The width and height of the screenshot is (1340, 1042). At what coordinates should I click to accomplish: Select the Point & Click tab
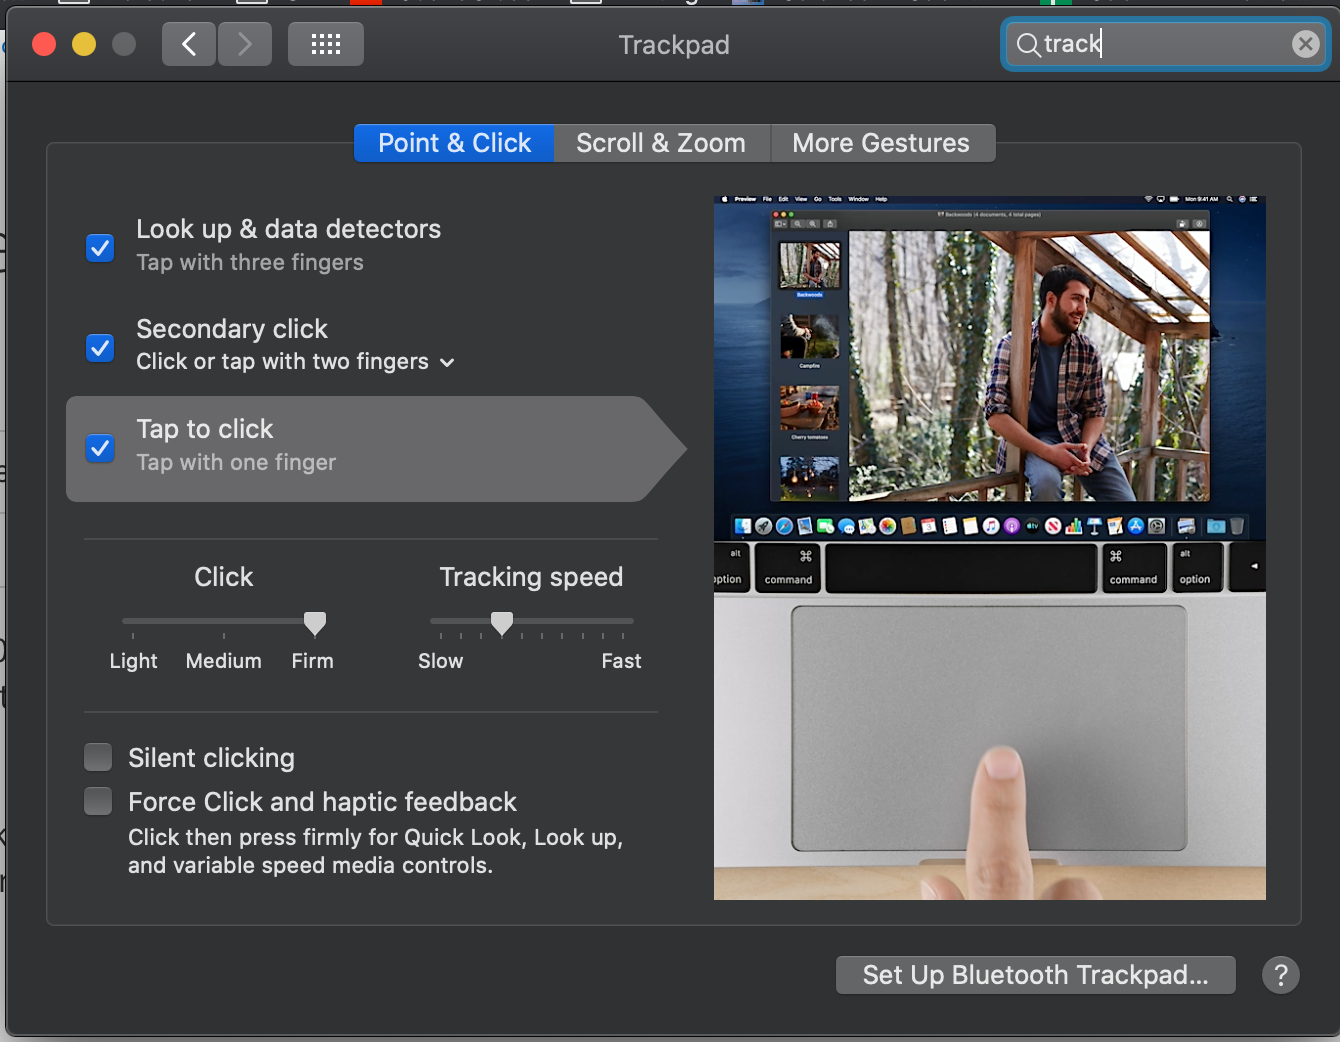(454, 143)
